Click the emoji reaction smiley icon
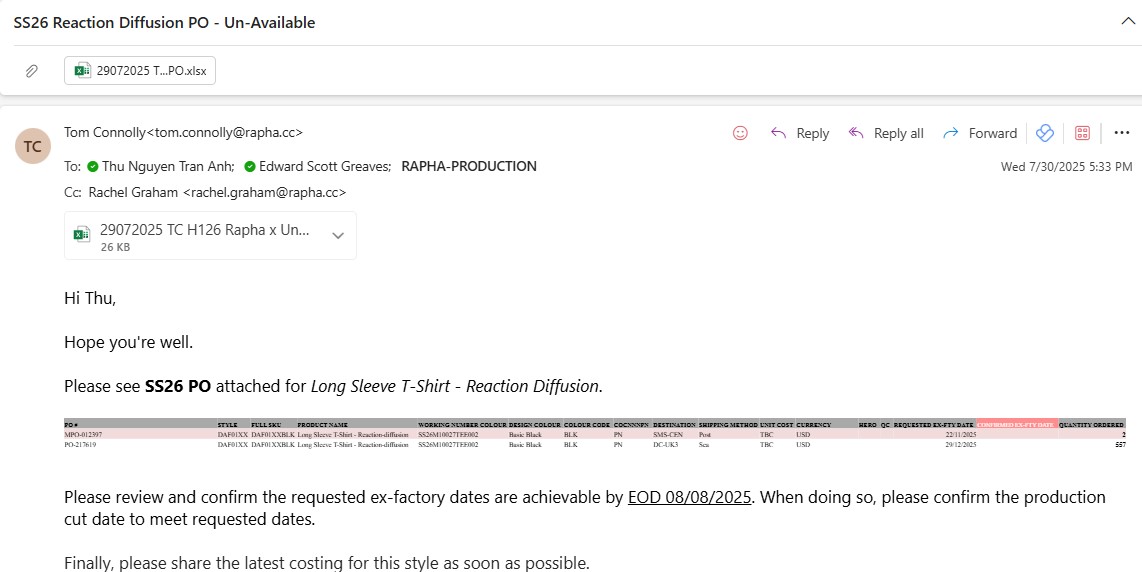The image size is (1142, 572). click(740, 133)
